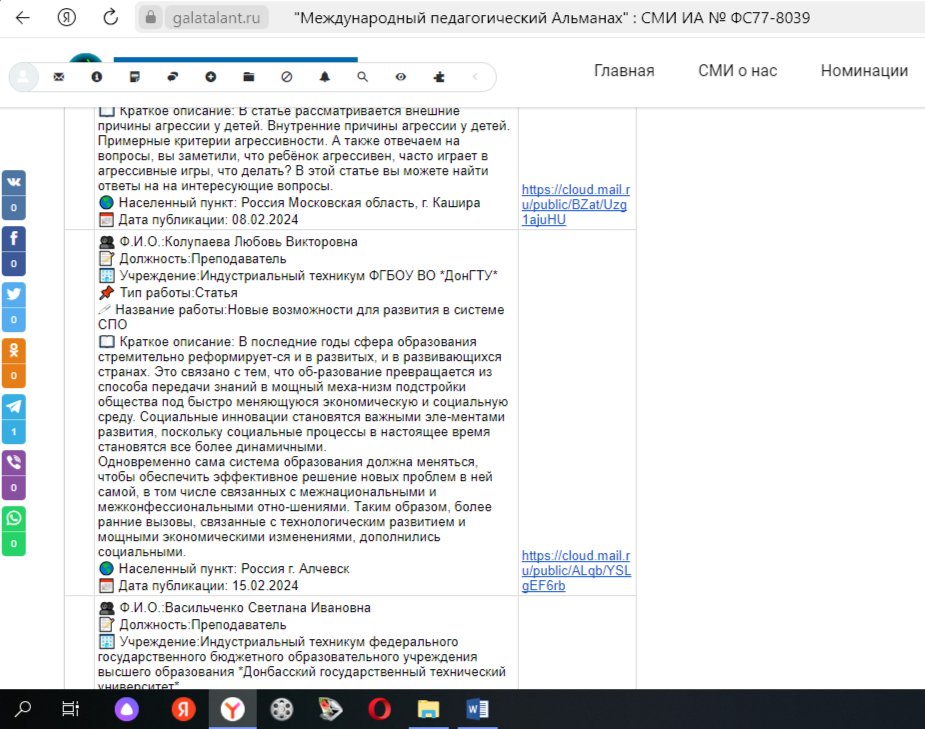925x729 pixels.
Task: Open cloud.mail.ru link ending in YSLgEF6rb
Action: [x=576, y=571]
